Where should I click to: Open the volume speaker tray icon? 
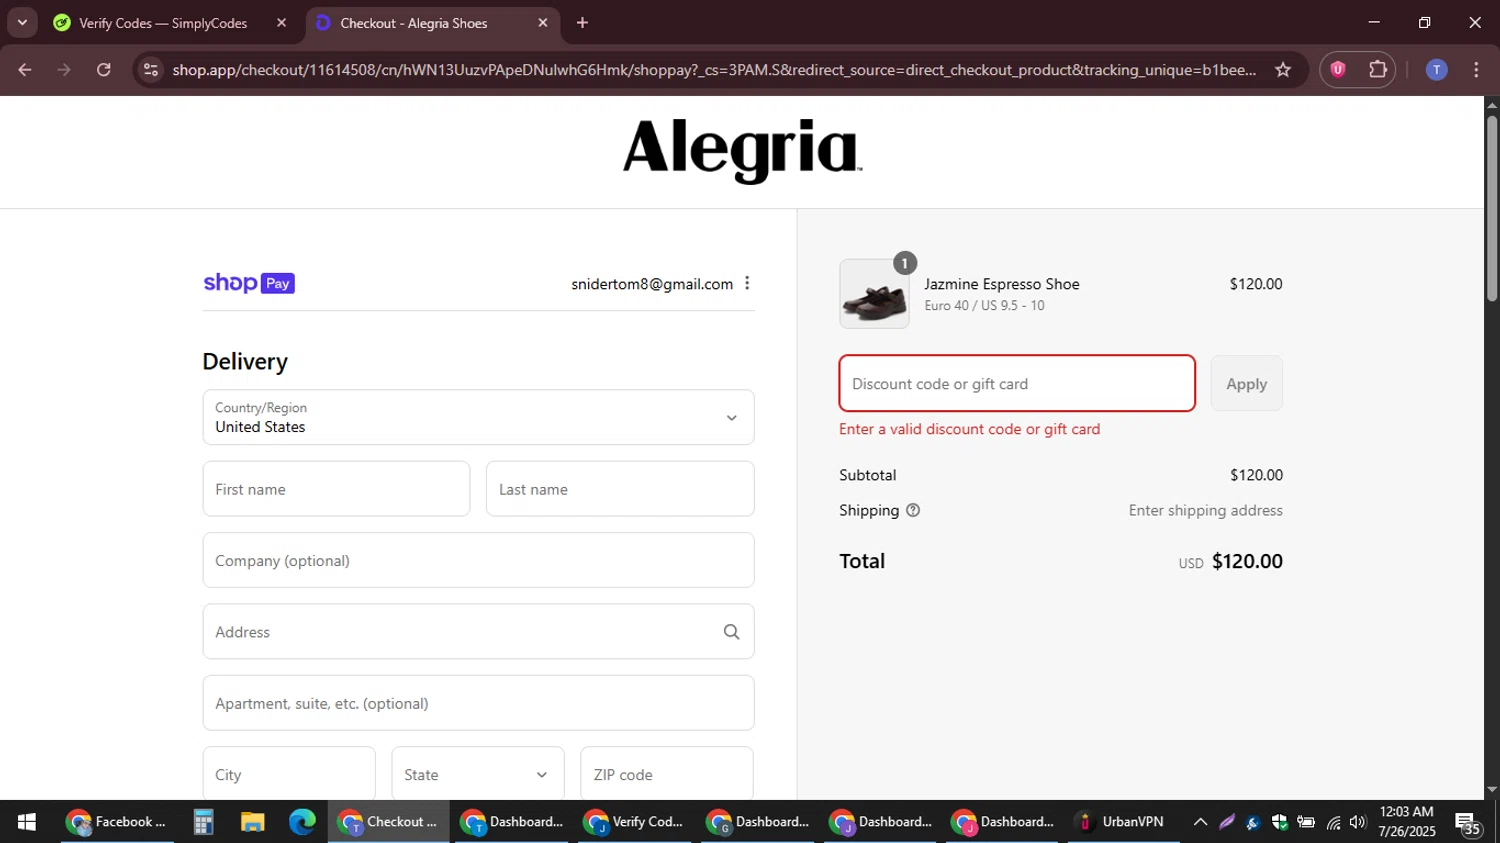click(1357, 822)
